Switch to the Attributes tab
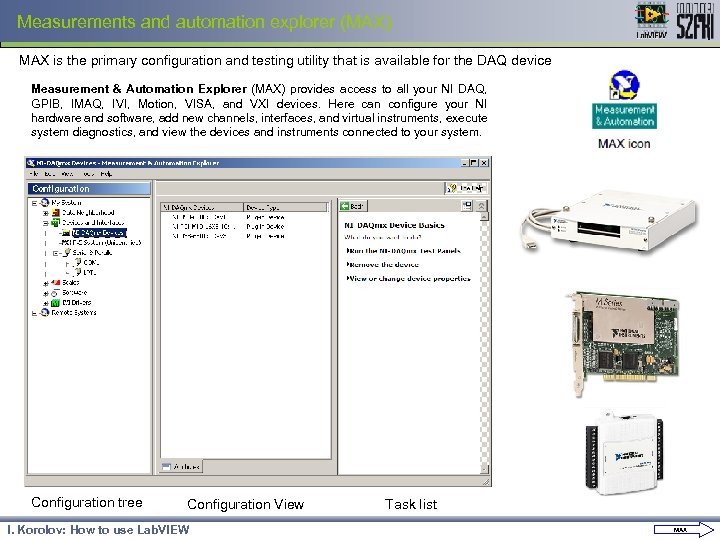This screenshot has height=540, width=720. point(181,467)
